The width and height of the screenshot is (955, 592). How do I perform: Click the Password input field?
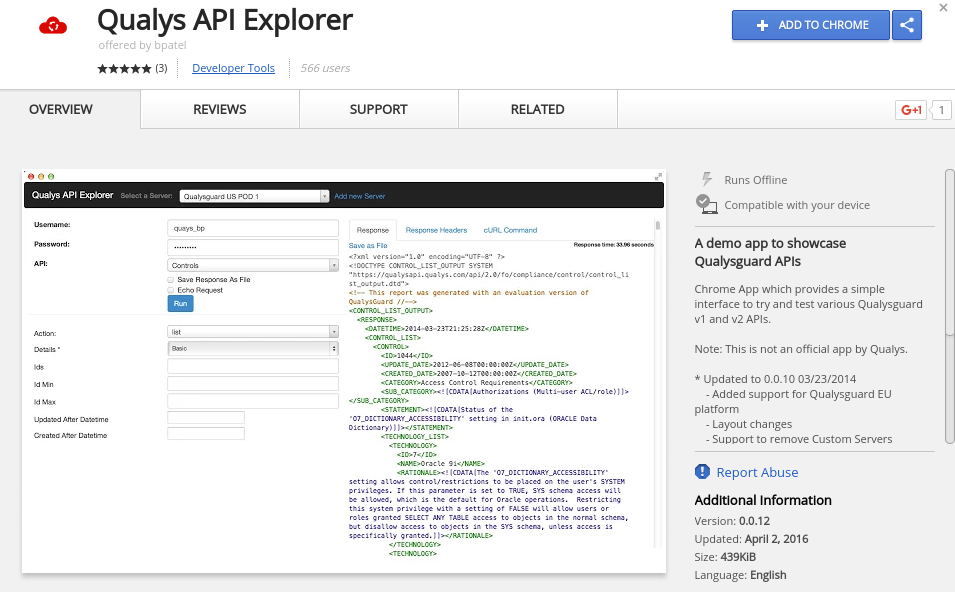click(x=253, y=247)
